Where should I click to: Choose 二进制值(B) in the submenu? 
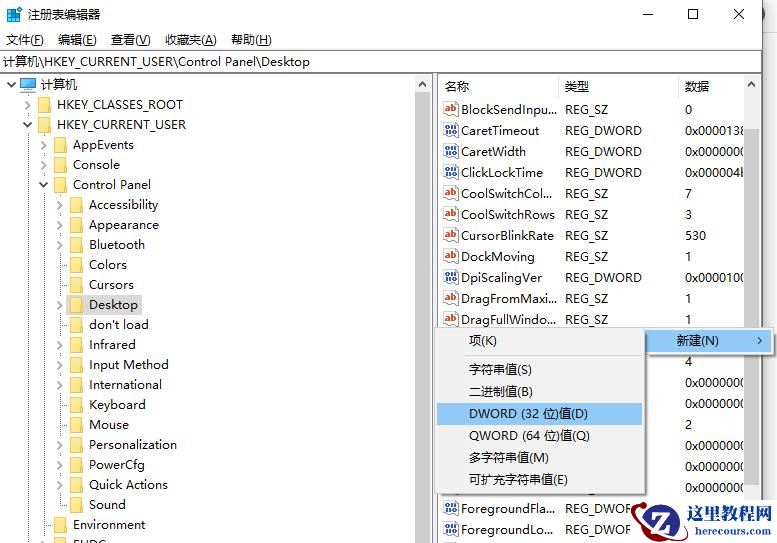pos(540,392)
